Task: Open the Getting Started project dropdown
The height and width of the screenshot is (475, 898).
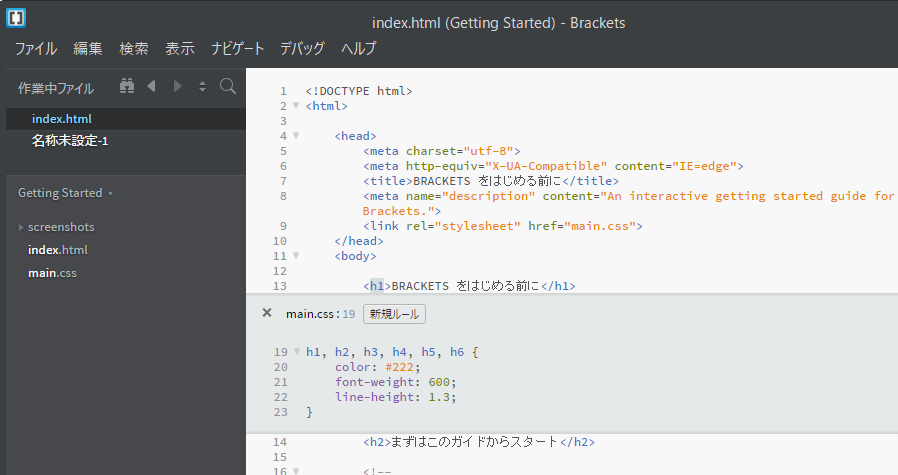Action: point(66,193)
